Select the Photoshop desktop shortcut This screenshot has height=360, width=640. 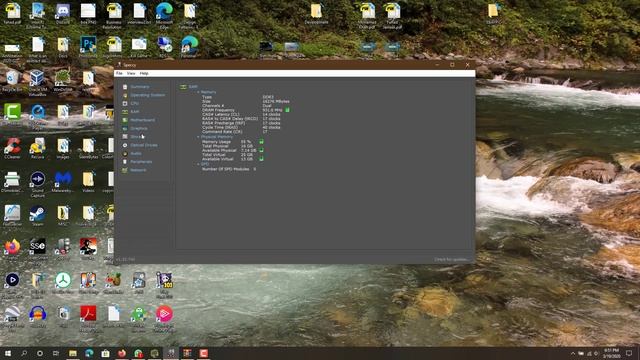tap(88, 47)
